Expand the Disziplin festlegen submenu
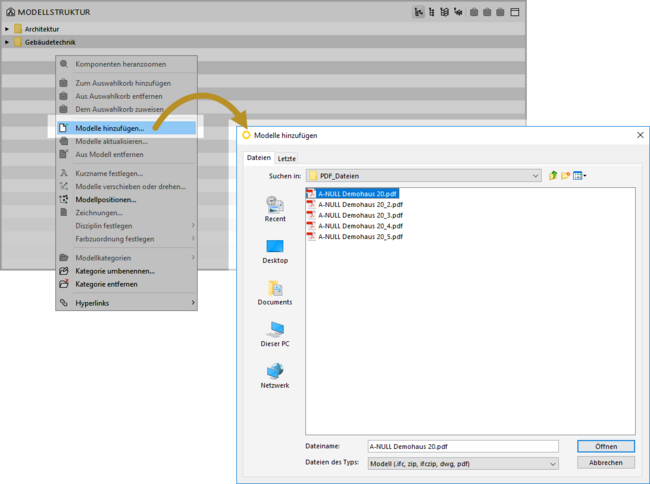This screenshot has height=484, width=650. 126,226
